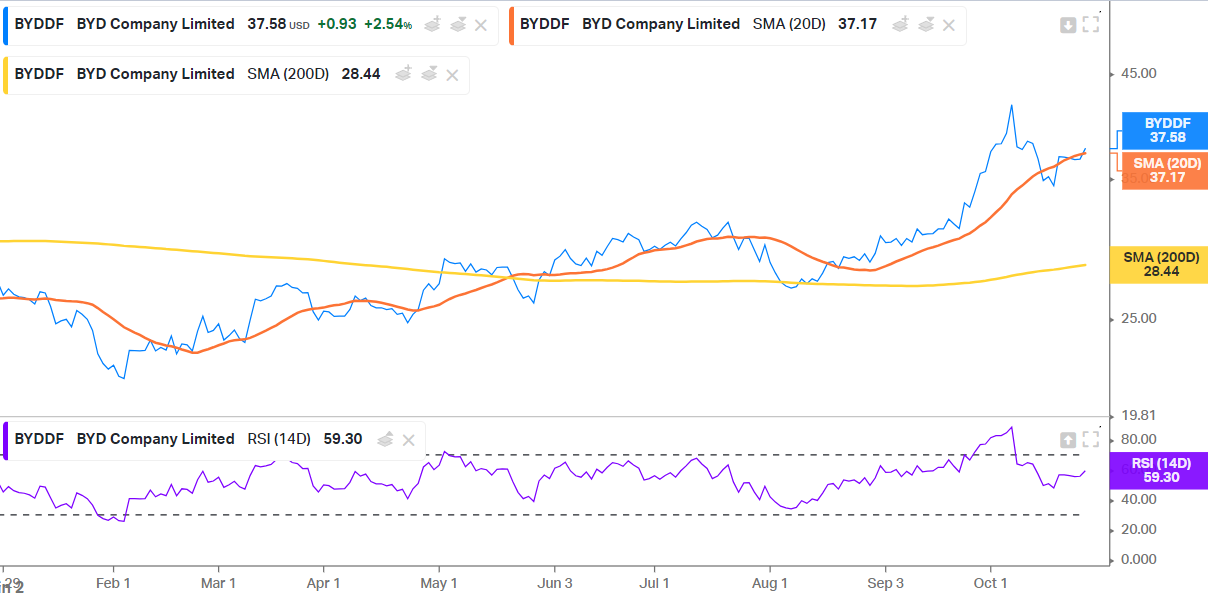Viewport: 1208px width, 602px height.
Task: Click the plain layers icon in SMA (200D) legend
Action: 428,74
